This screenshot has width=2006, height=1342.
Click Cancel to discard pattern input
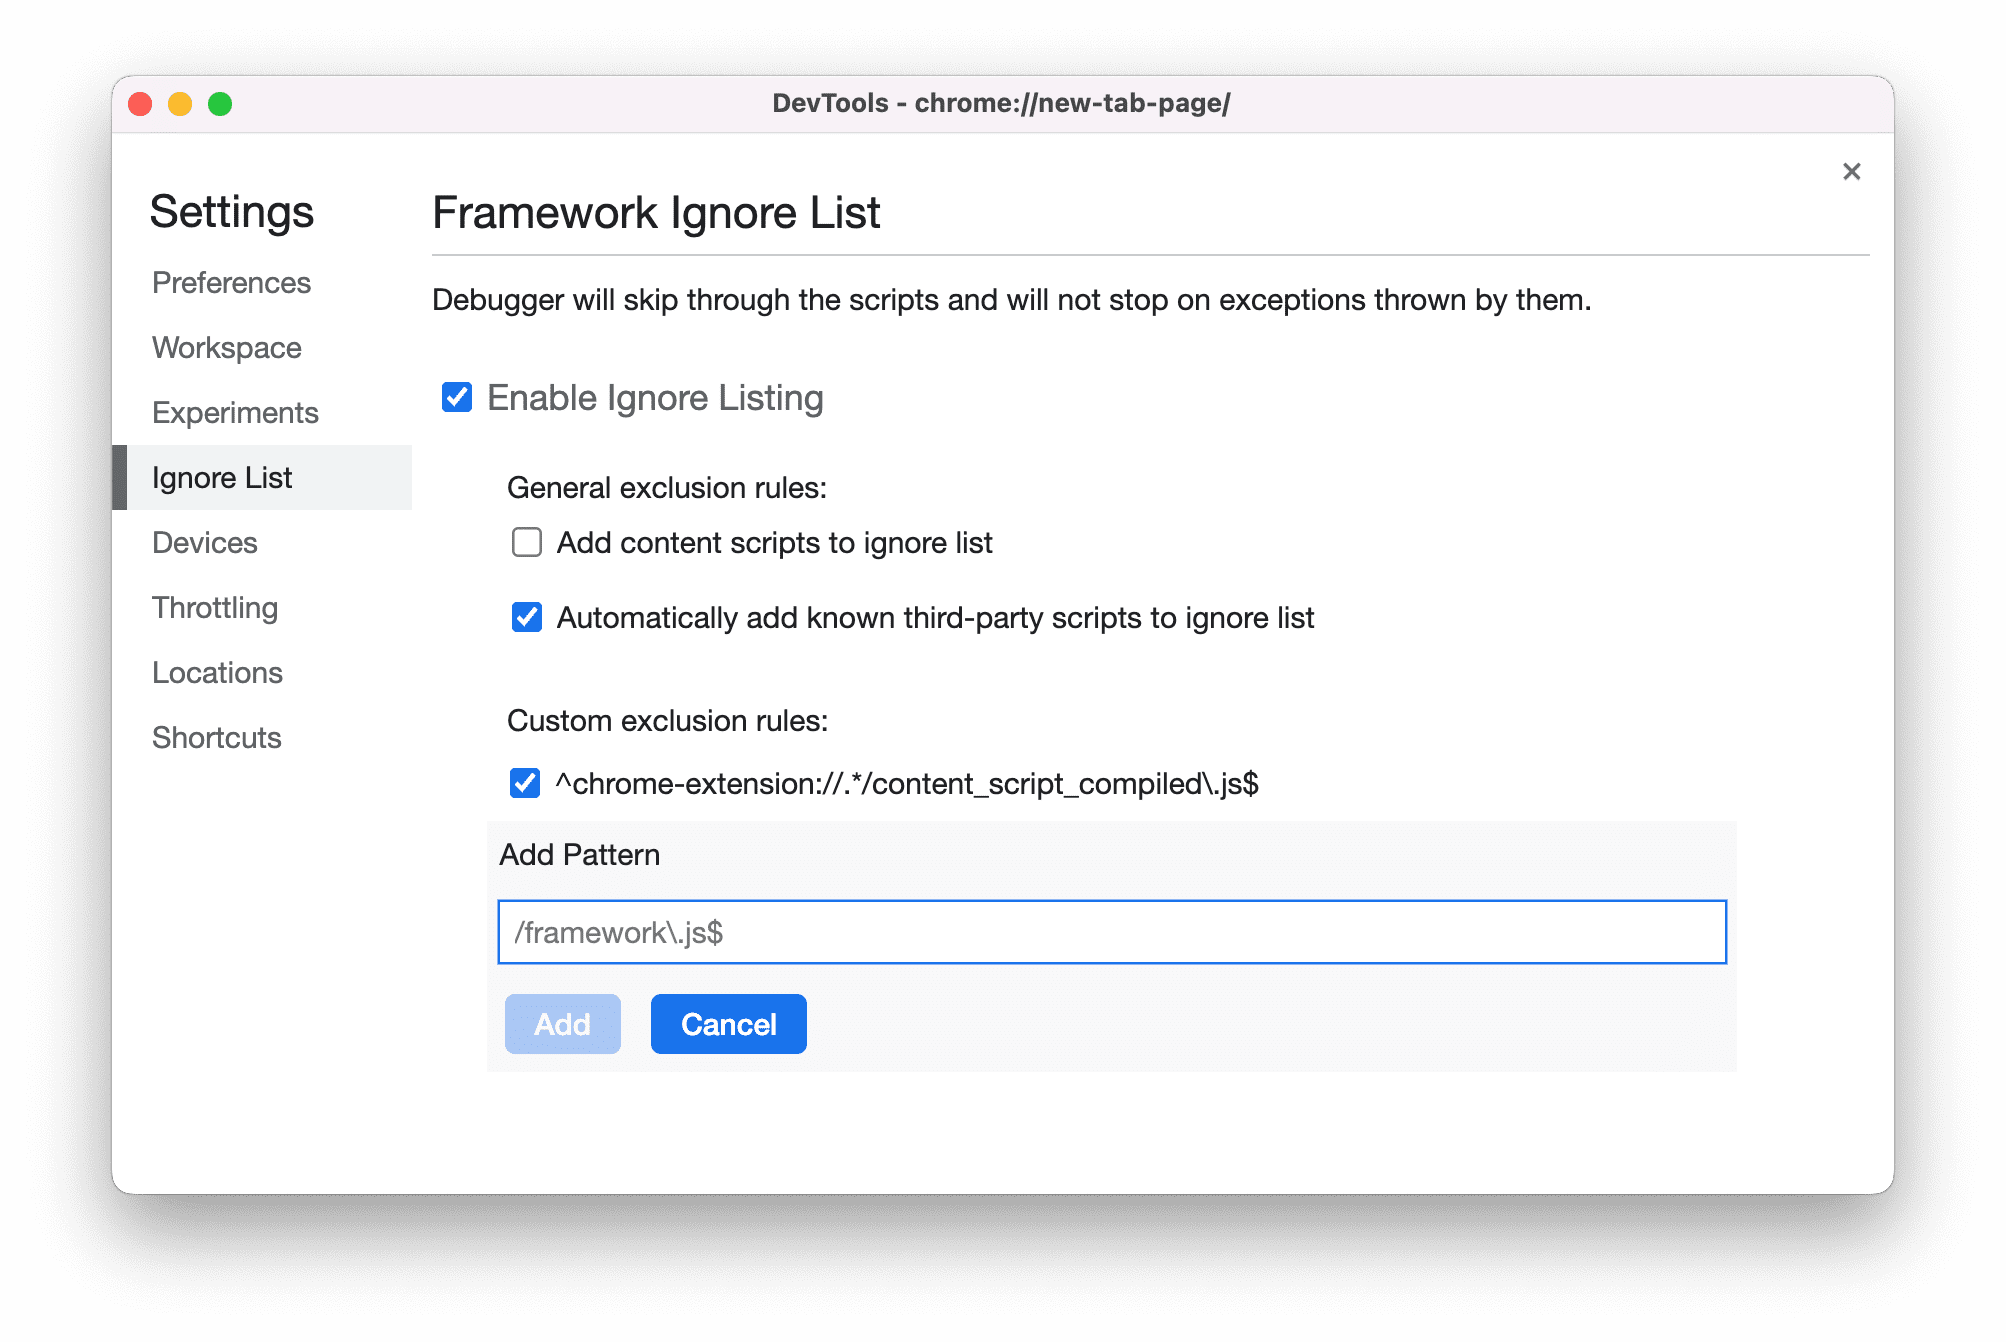(731, 1024)
